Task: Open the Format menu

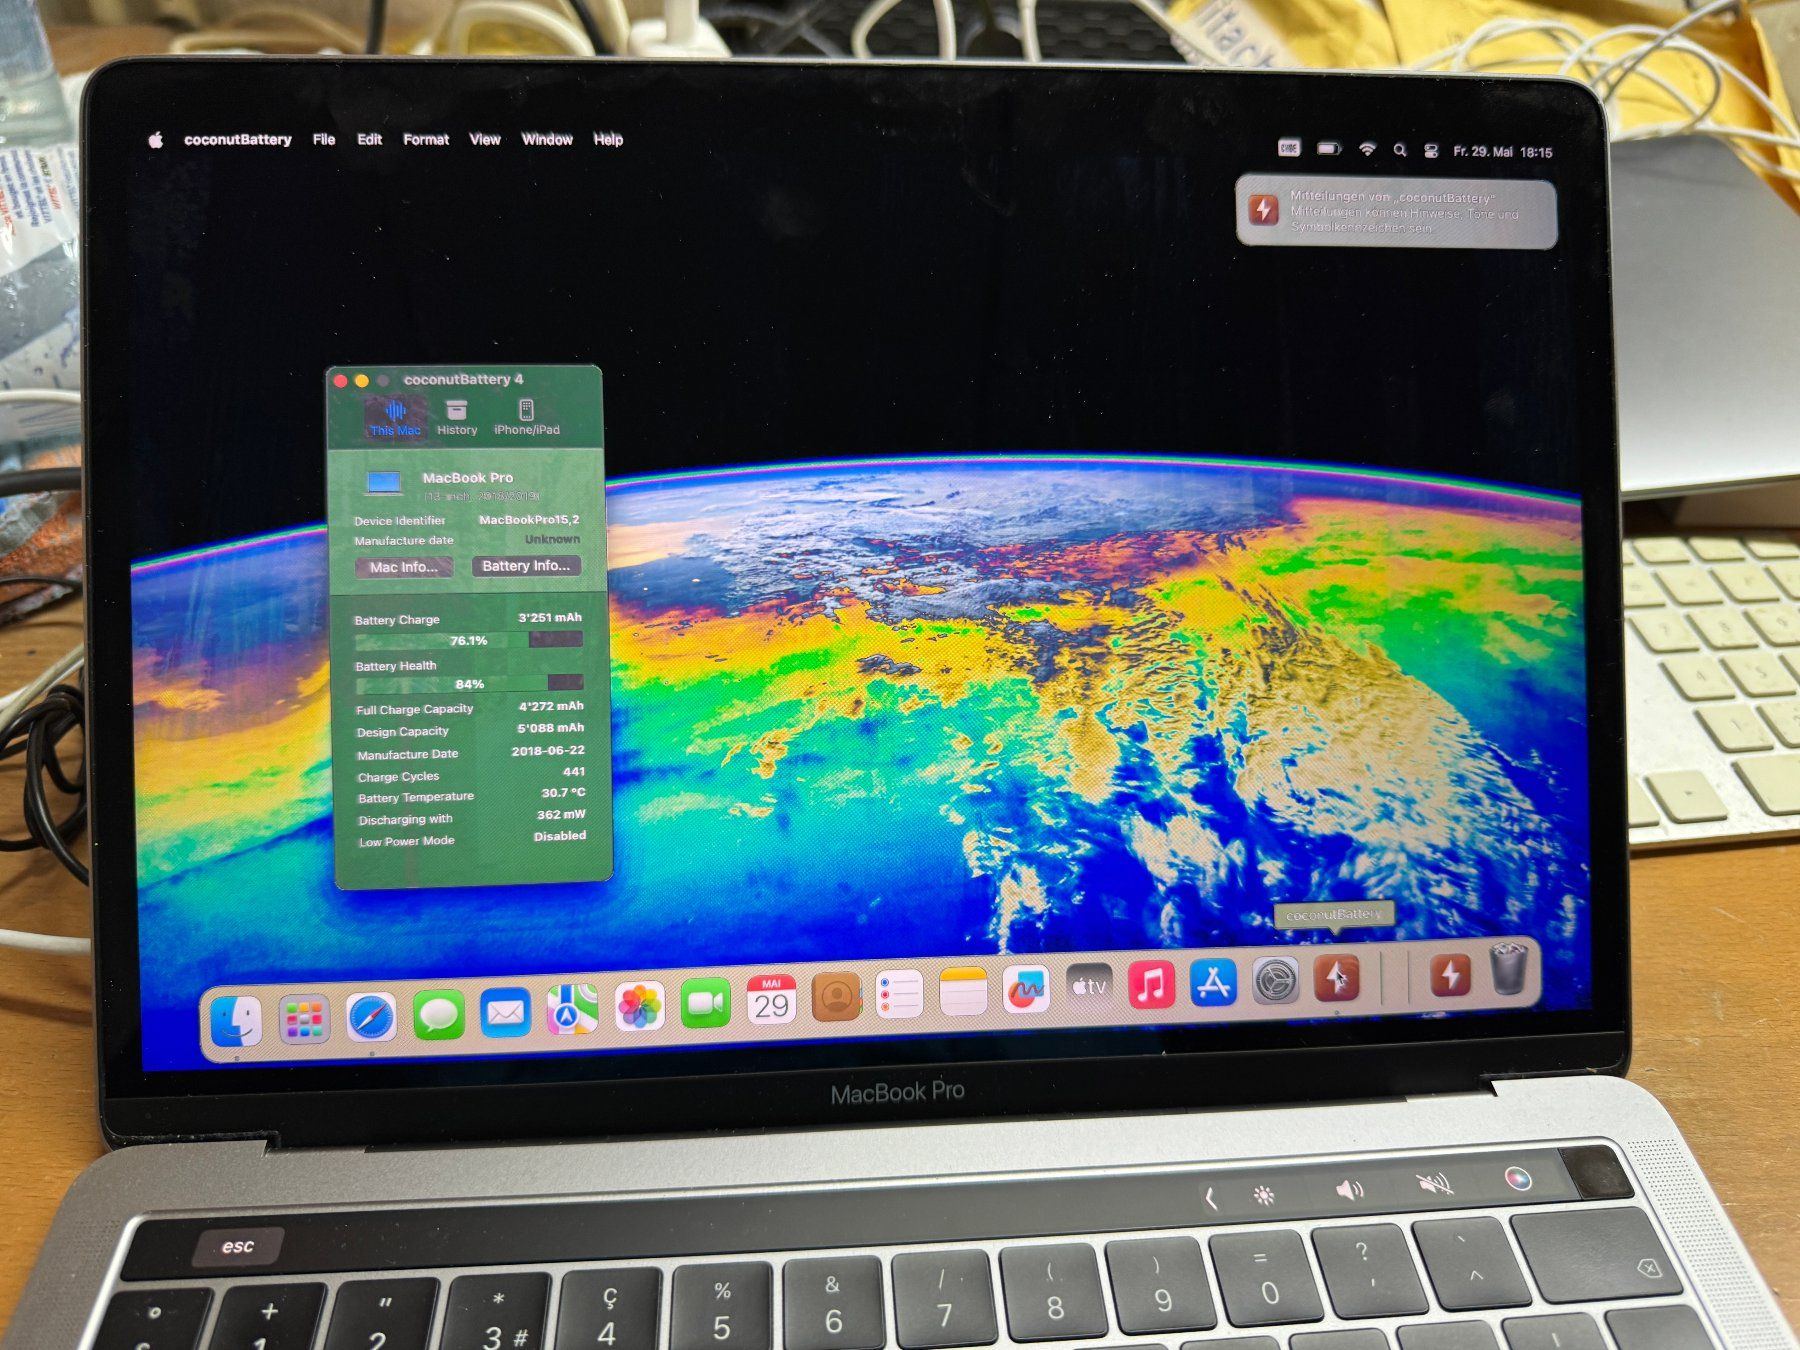Action: tap(426, 139)
